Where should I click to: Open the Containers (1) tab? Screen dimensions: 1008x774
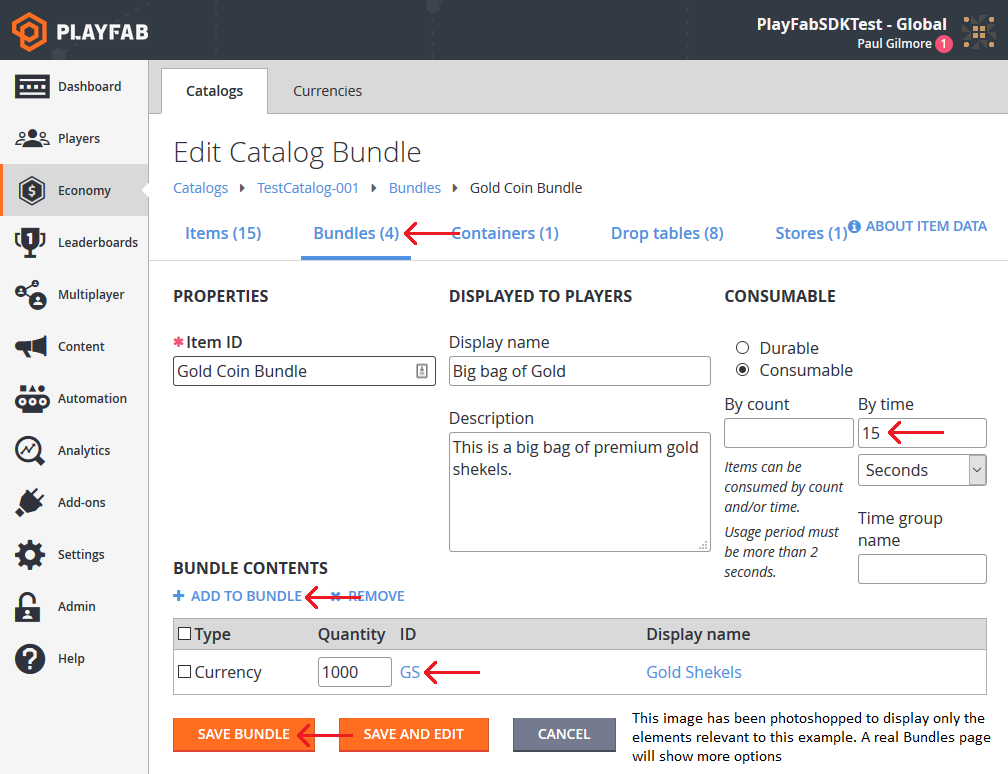coord(505,233)
